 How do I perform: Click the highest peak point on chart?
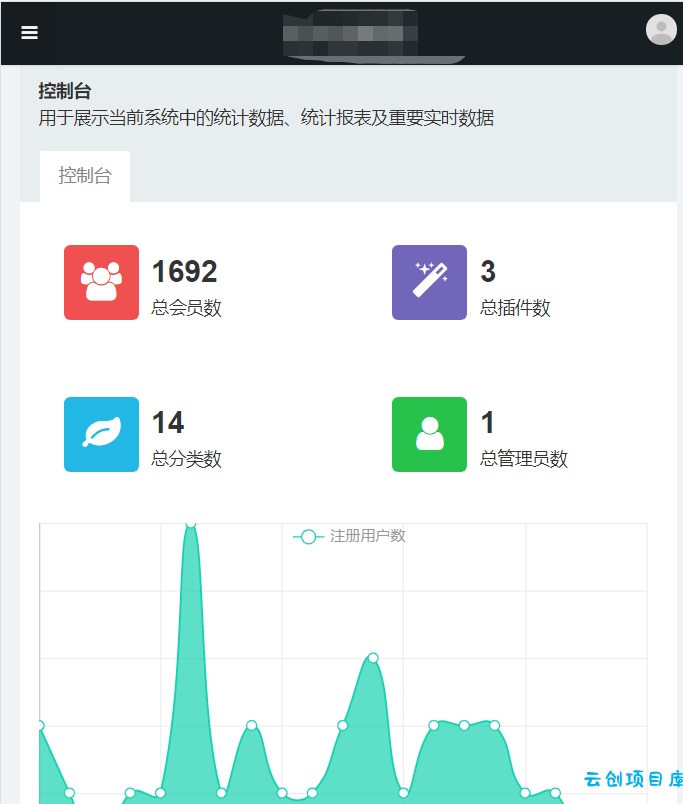[x=191, y=524]
